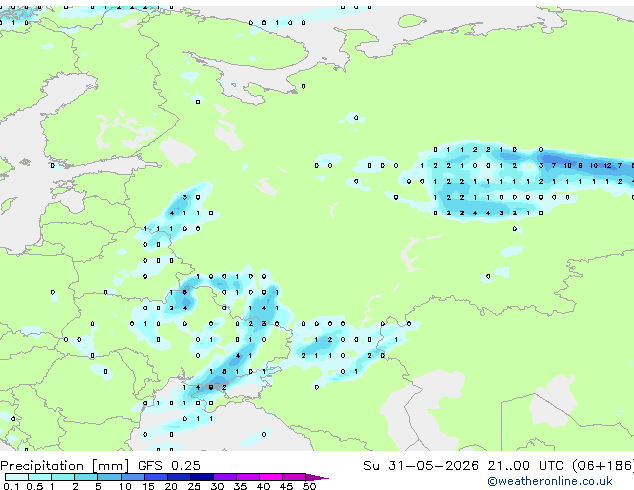Click the '50' legend label
The width and height of the screenshot is (634, 490).
coord(309,486)
